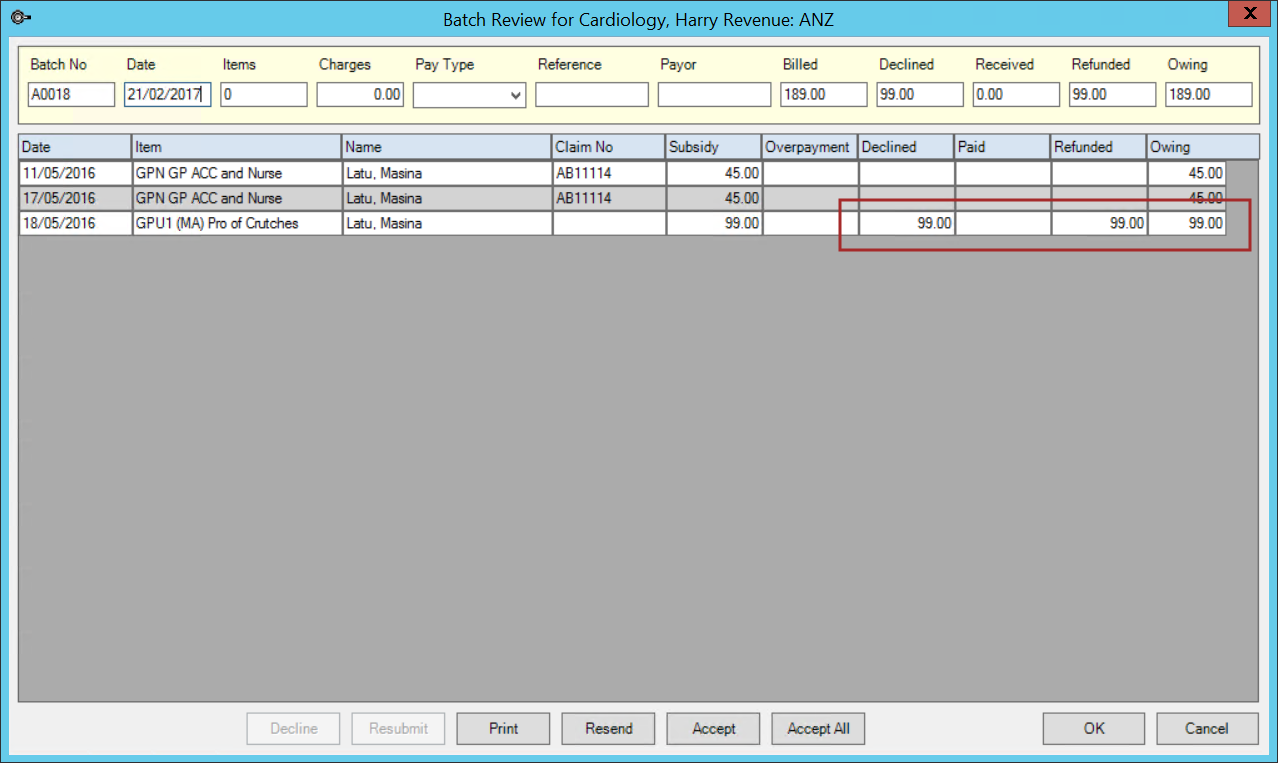1278x763 pixels.
Task: Click the Received field showing 0.00
Action: pyautogui.click(x=1016, y=95)
